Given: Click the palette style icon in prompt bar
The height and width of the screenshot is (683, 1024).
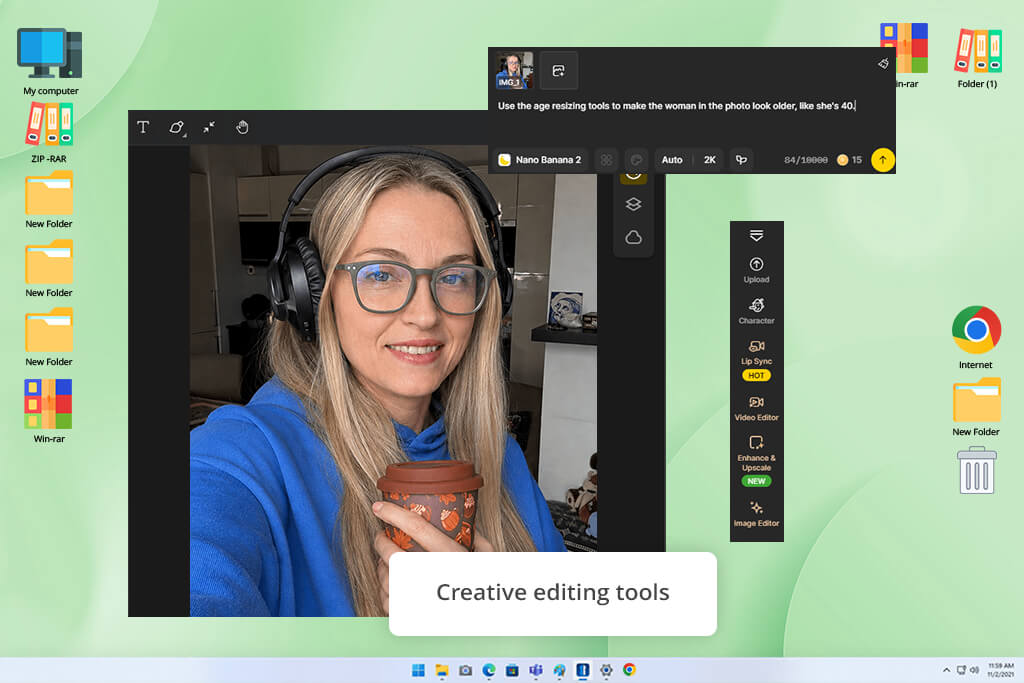Looking at the screenshot, I should (636, 160).
